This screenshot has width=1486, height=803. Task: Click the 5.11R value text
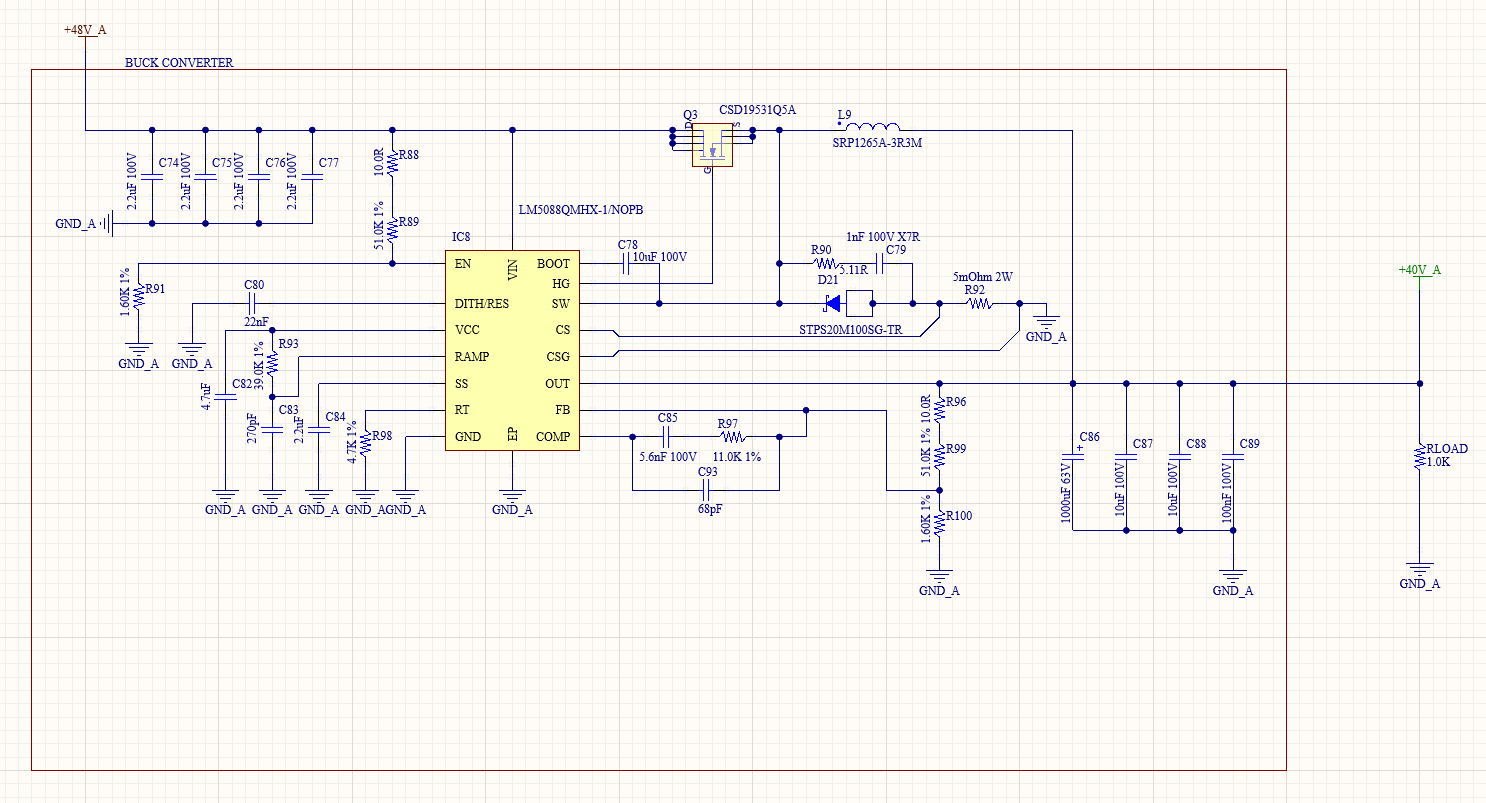coord(853,270)
